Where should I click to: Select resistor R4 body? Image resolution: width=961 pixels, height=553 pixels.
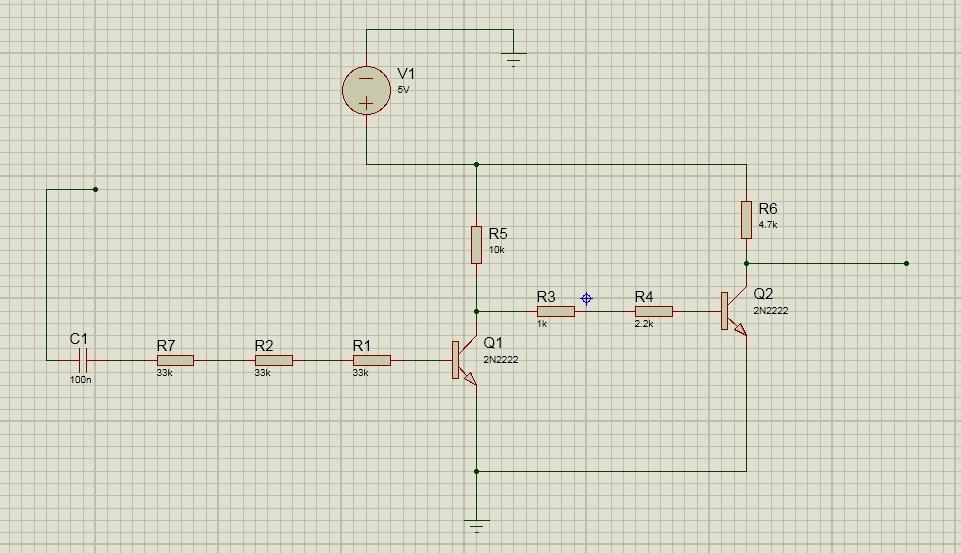pyautogui.click(x=654, y=311)
